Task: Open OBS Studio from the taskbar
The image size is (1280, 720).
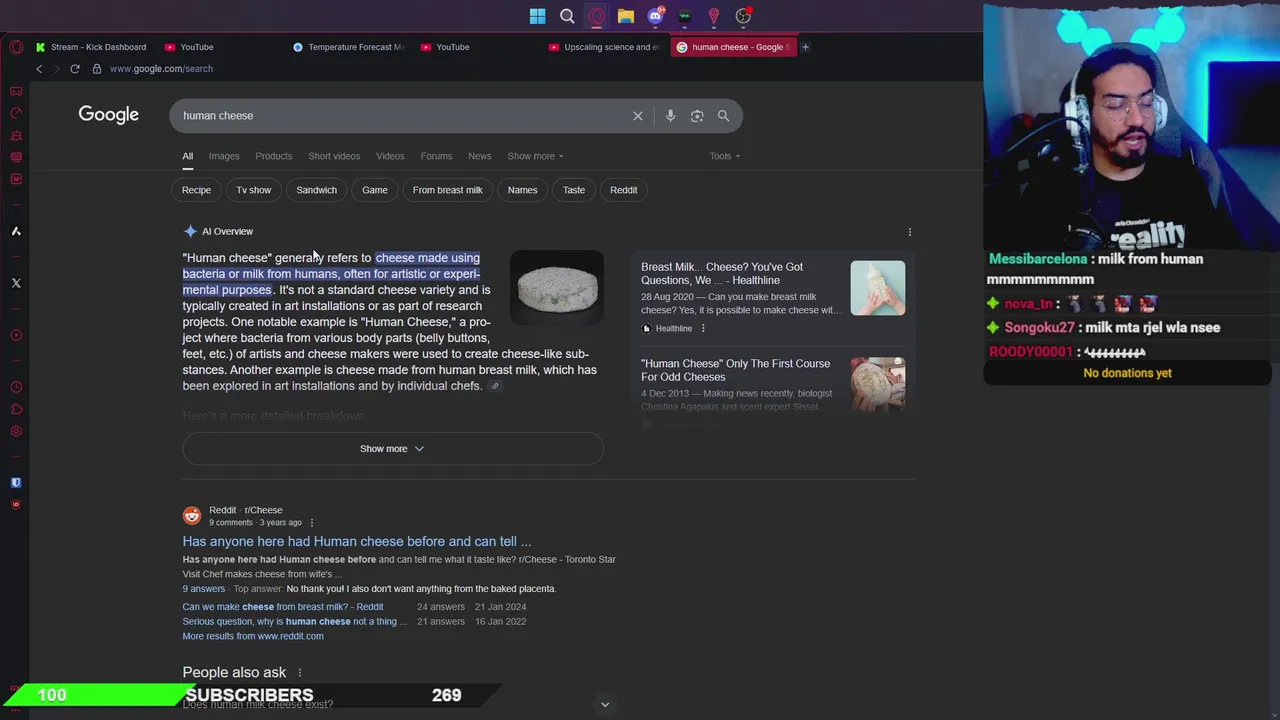Action: click(x=743, y=16)
